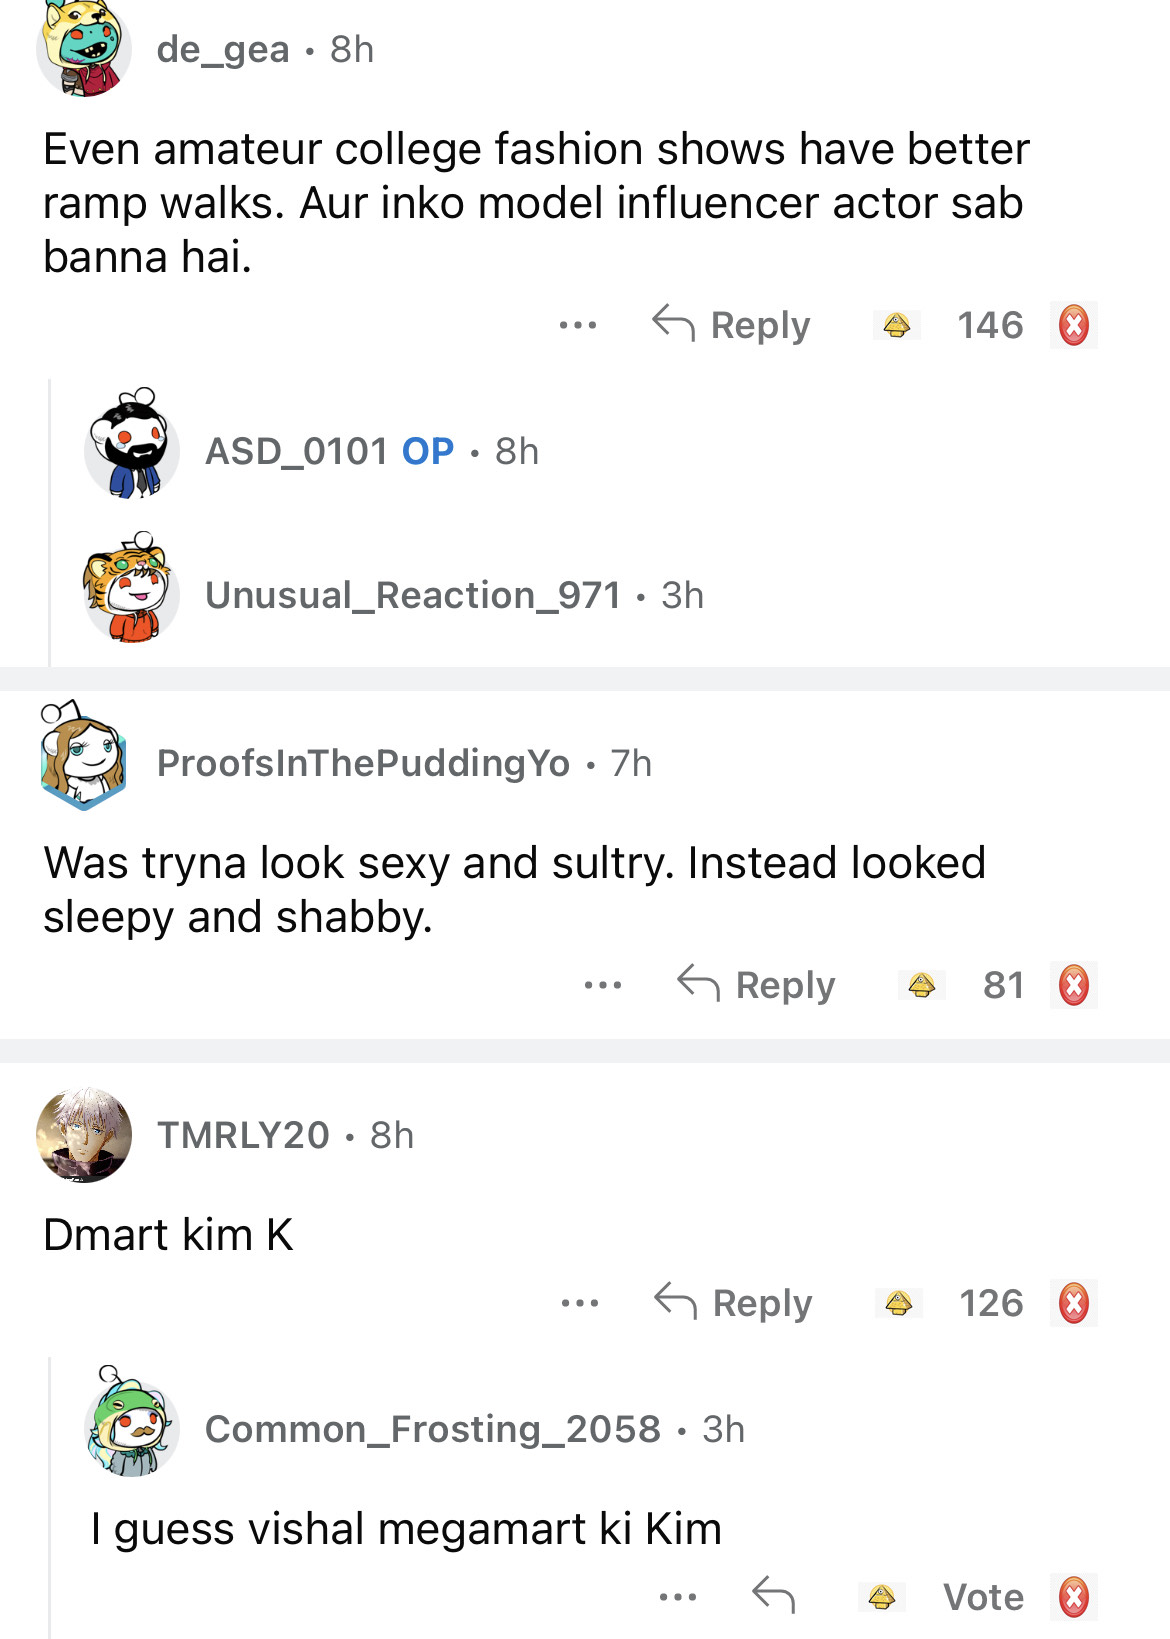Upvote de_gea's comment
Image resolution: width=1170 pixels, height=1639 pixels.
(x=897, y=325)
